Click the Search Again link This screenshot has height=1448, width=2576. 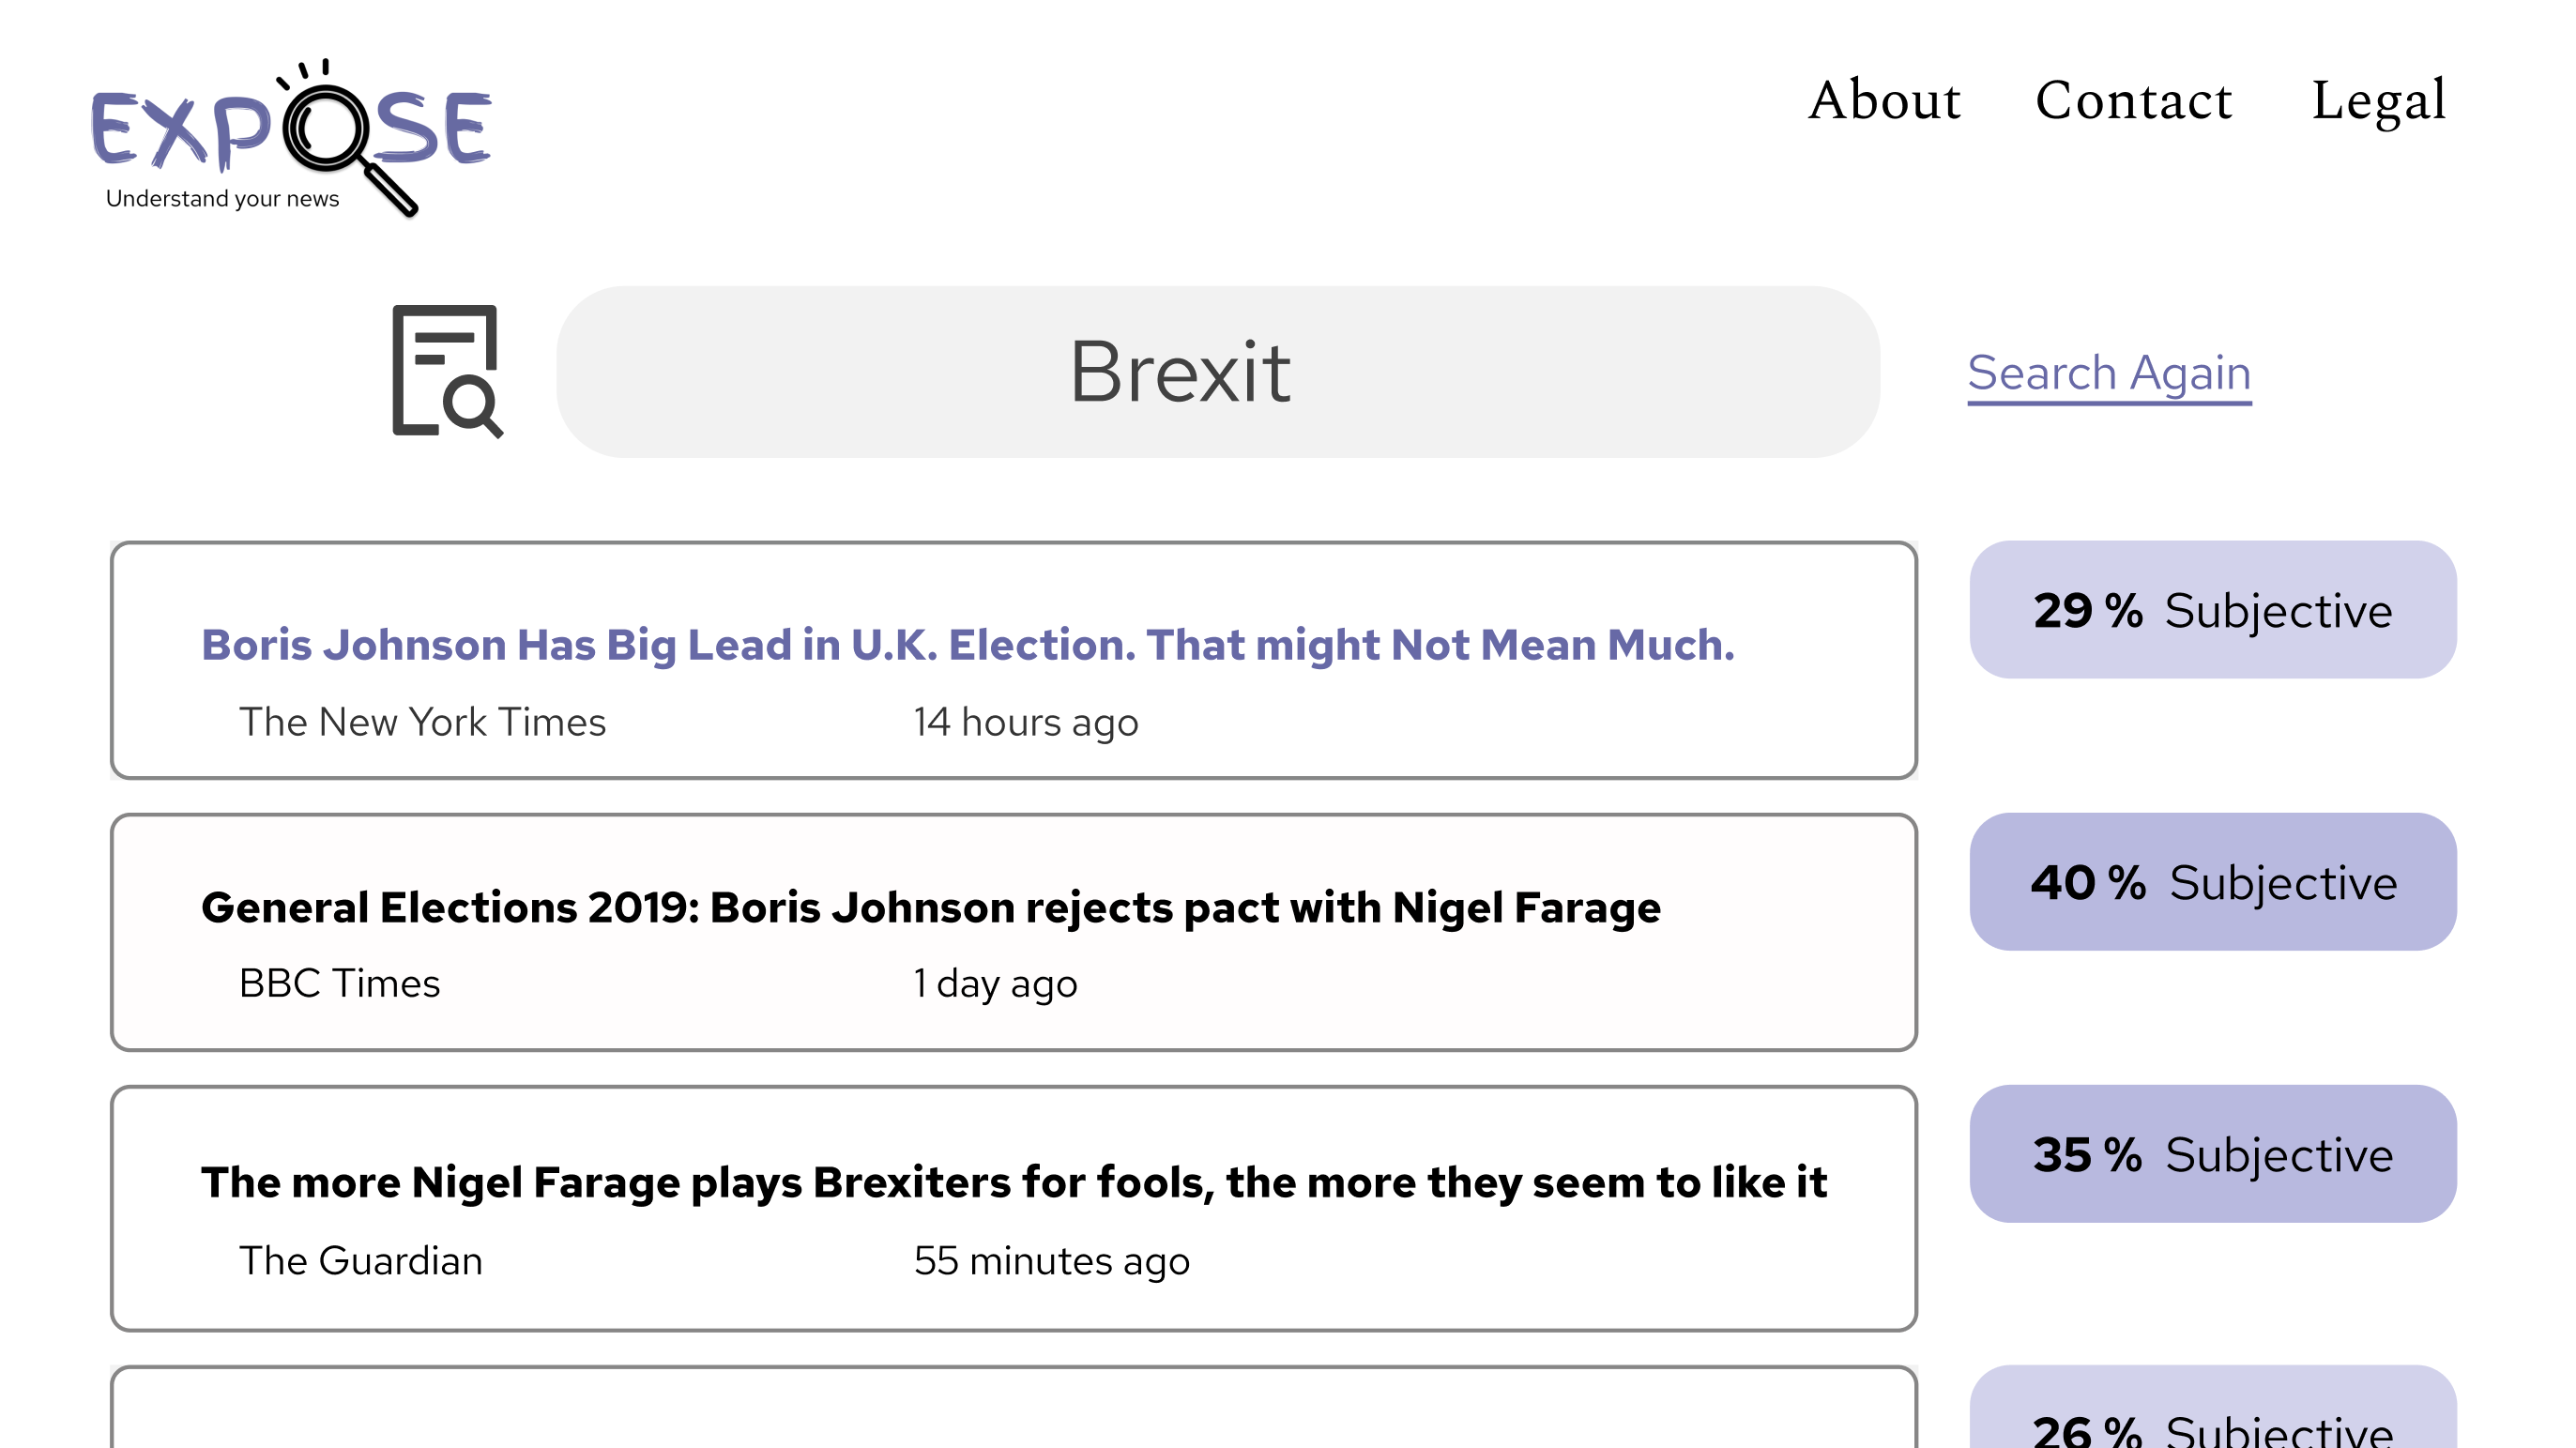point(2109,373)
